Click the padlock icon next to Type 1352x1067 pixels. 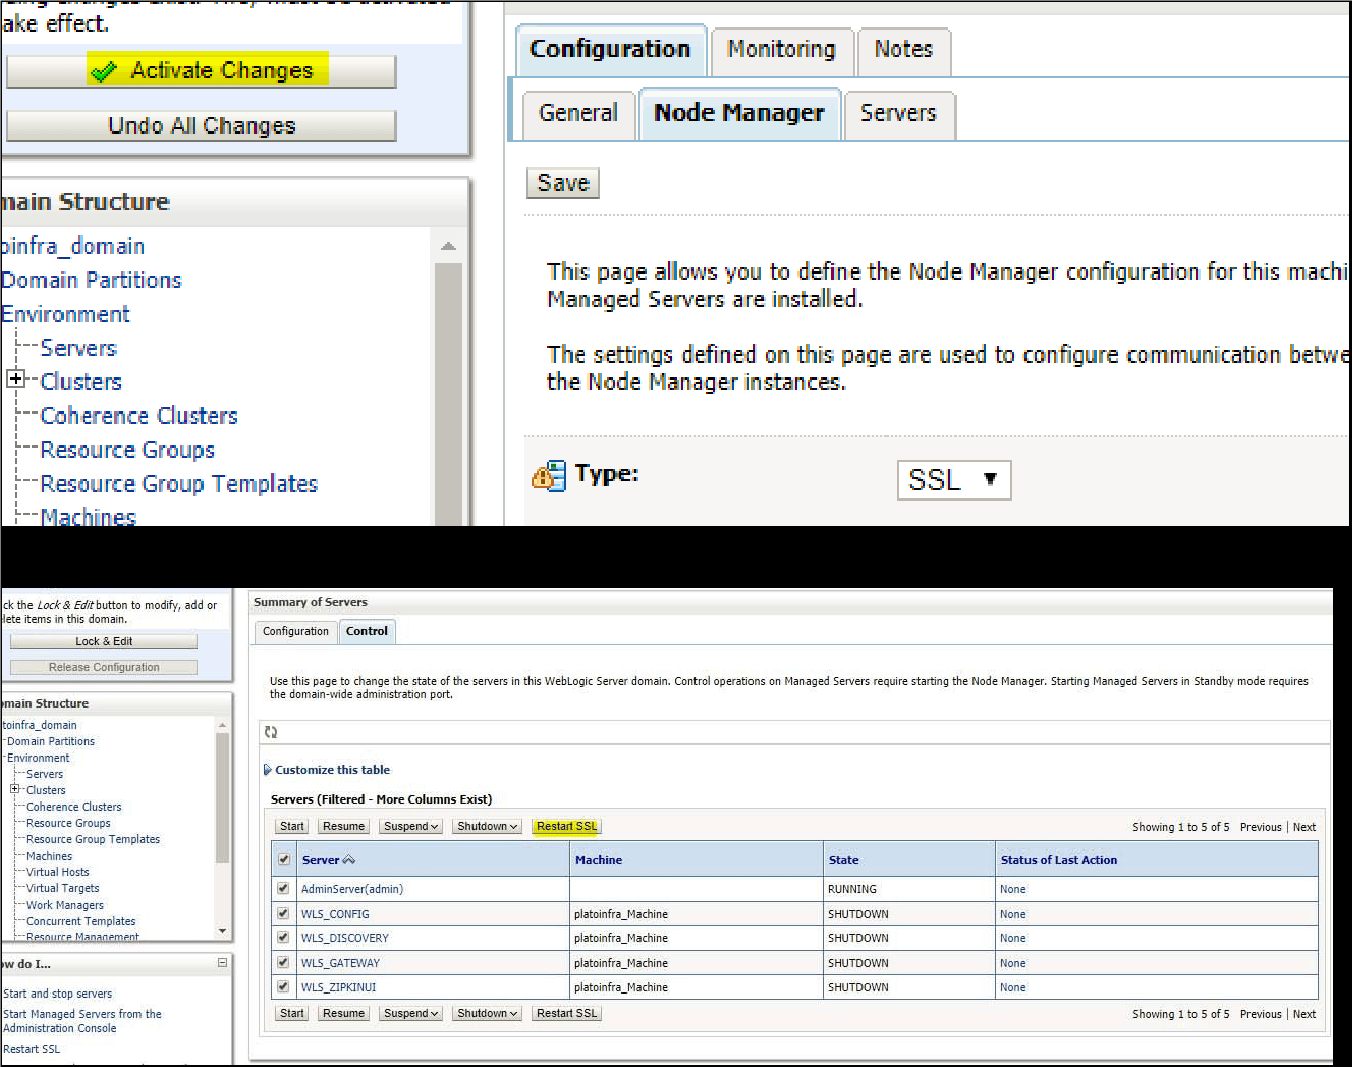[x=549, y=476]
